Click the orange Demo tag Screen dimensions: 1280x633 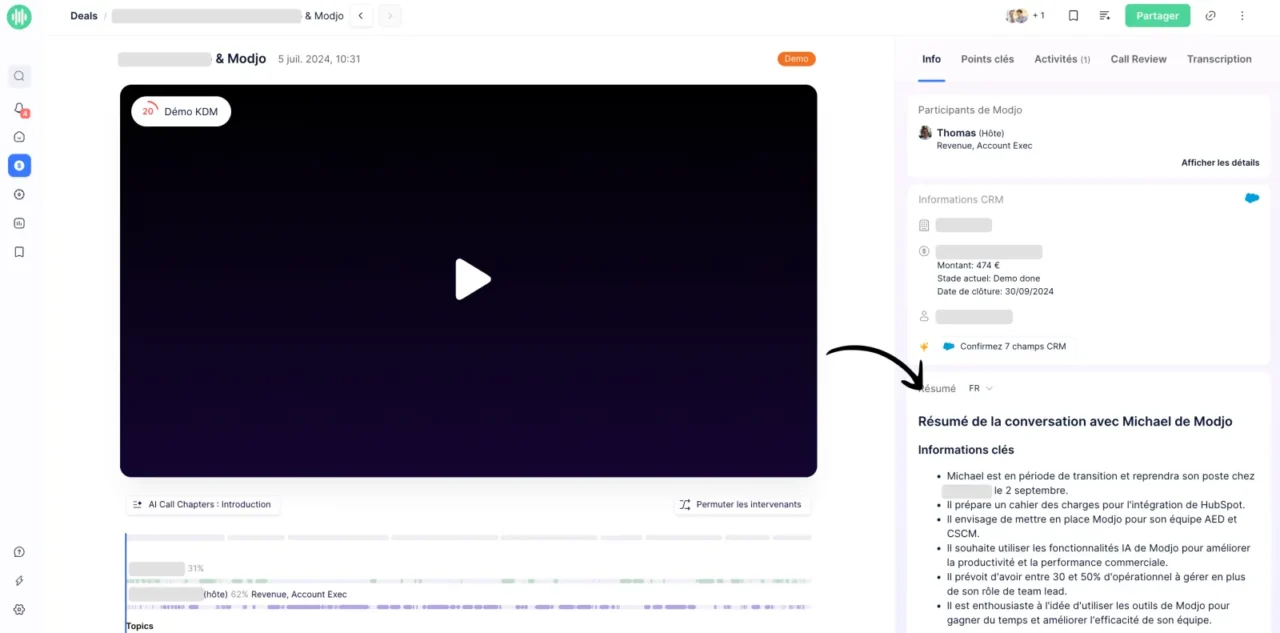pos(796,59)
